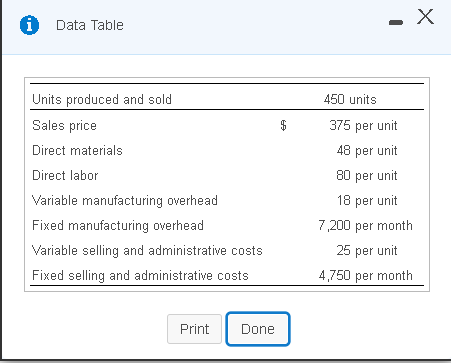This screenshot has width=451, height=363.
Task: Click the '18 per unit' value
Action: (x=367, y=201)
